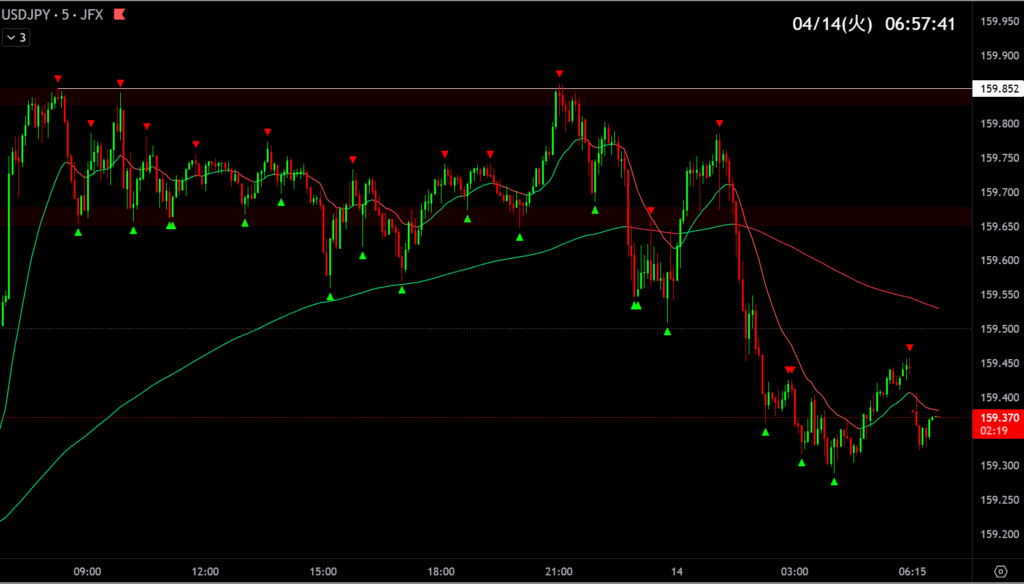Open chart settings via the gear icon
The width and height of the screenshot is (1024, 584).
coord(1000,571)
